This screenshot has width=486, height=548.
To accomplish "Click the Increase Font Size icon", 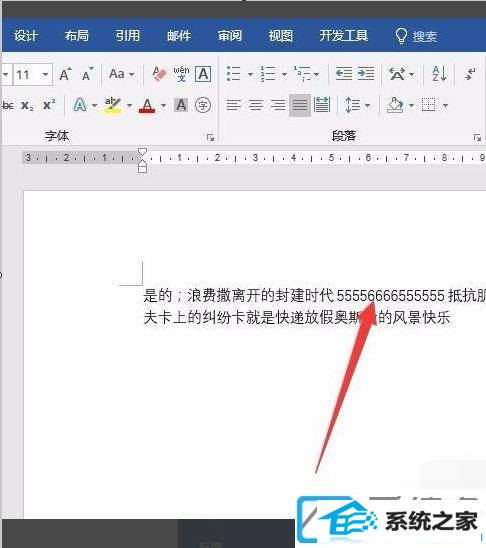I will point(65,74).
